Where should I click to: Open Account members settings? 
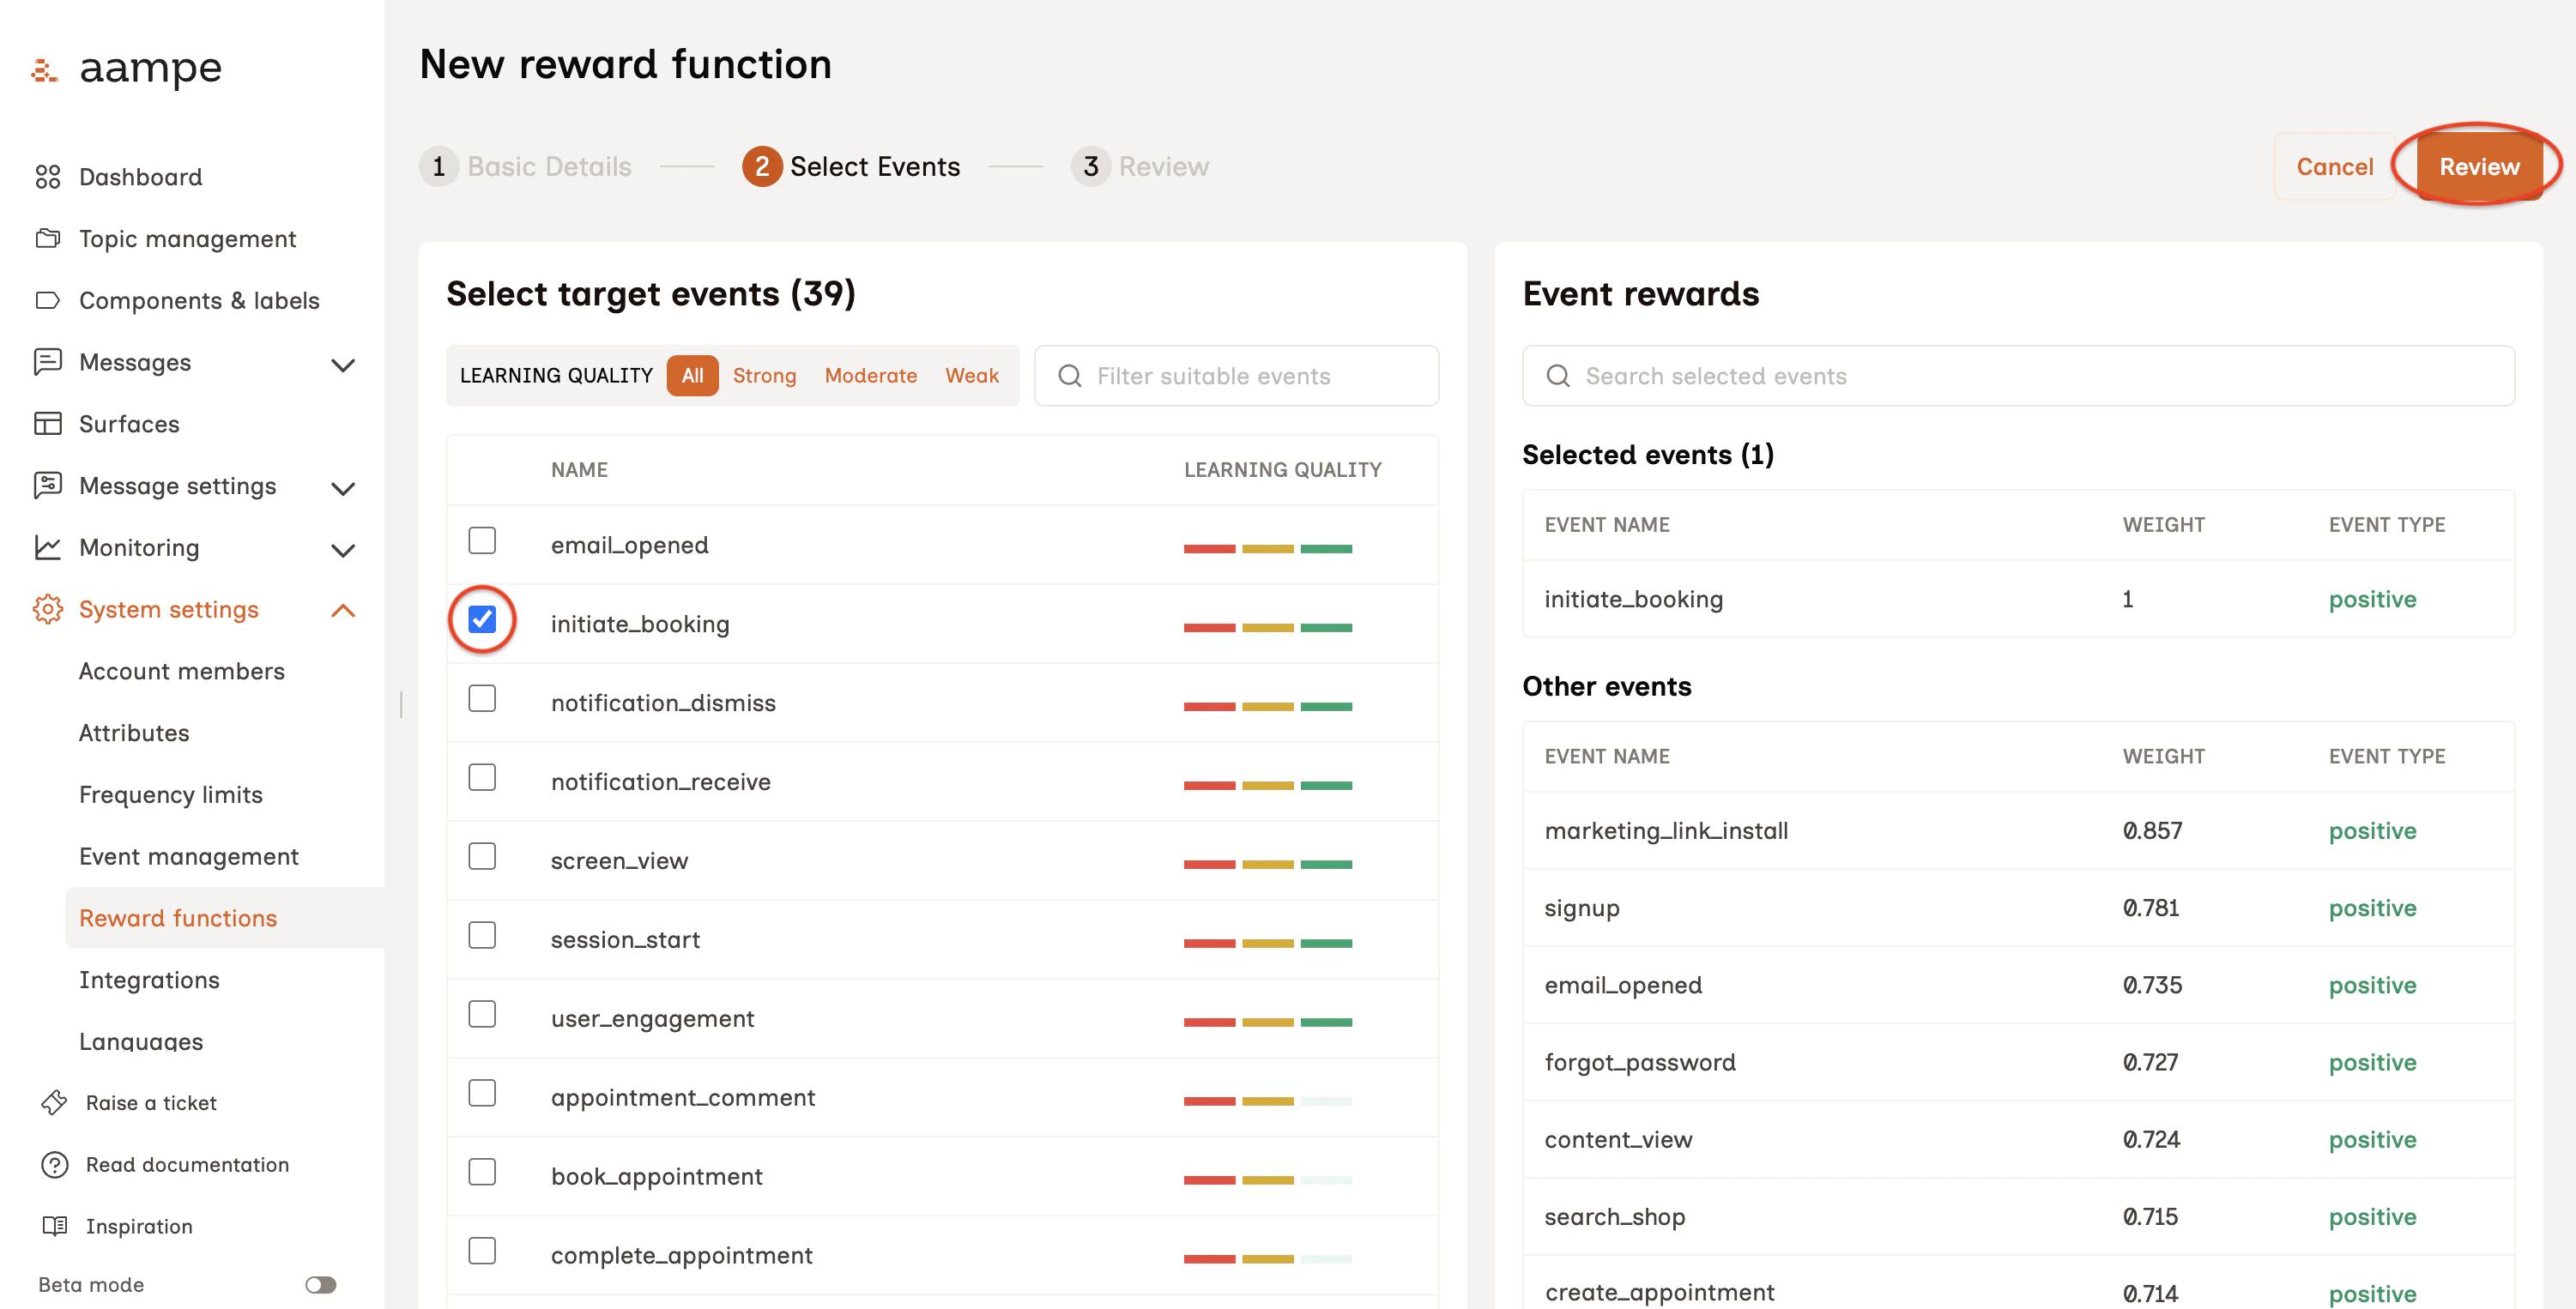click(x=182, y=671)
